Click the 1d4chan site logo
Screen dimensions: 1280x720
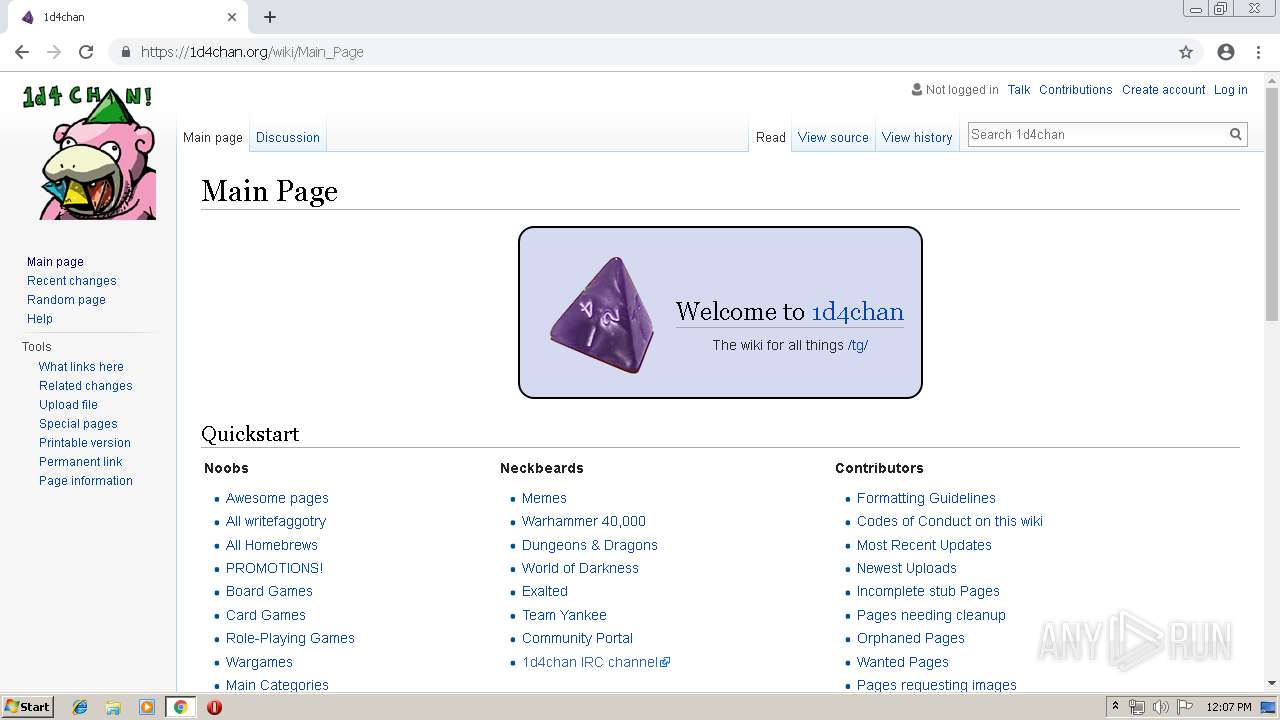point(90,152)
